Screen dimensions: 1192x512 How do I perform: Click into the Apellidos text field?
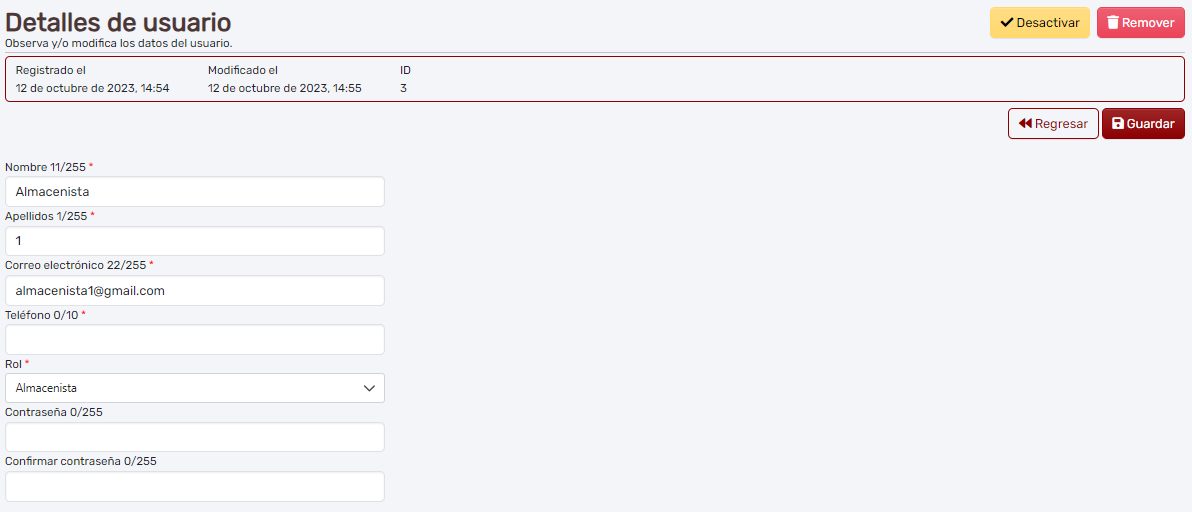pyautogui.click(x=195, y=241)
